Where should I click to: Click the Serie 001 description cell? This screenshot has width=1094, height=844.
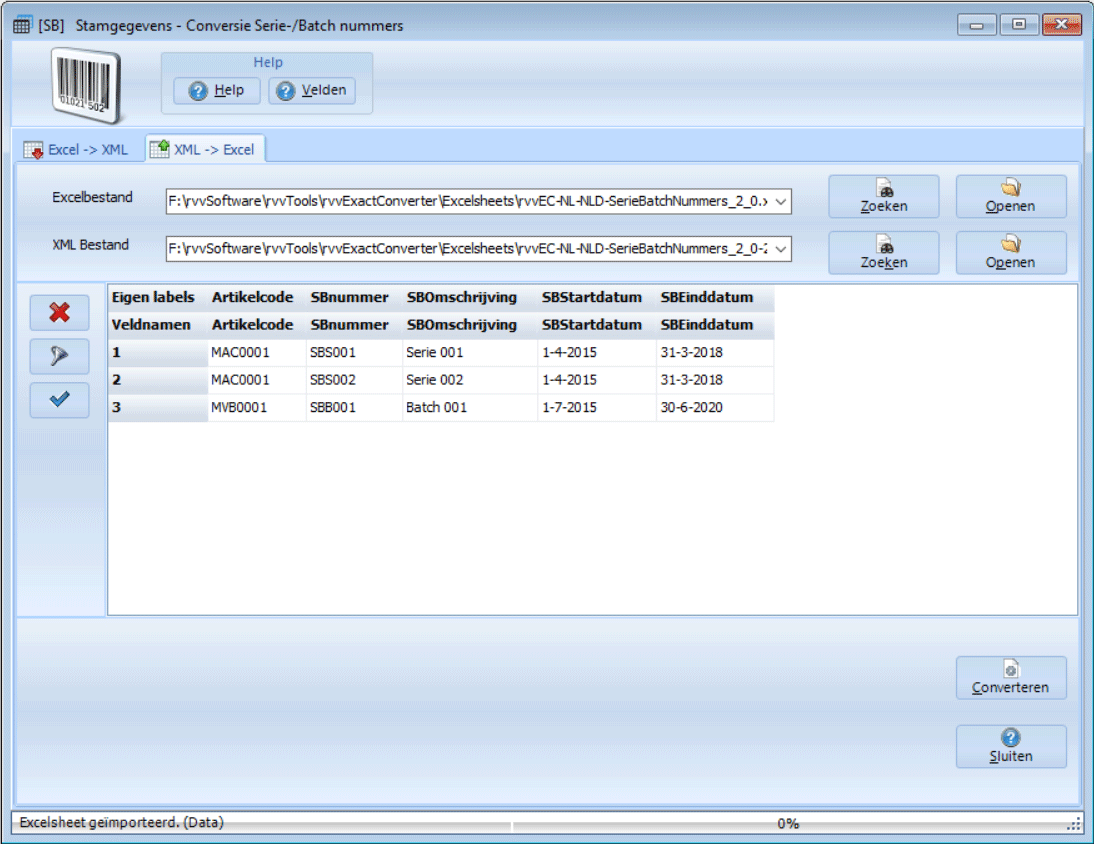click(x=470, y=352)
